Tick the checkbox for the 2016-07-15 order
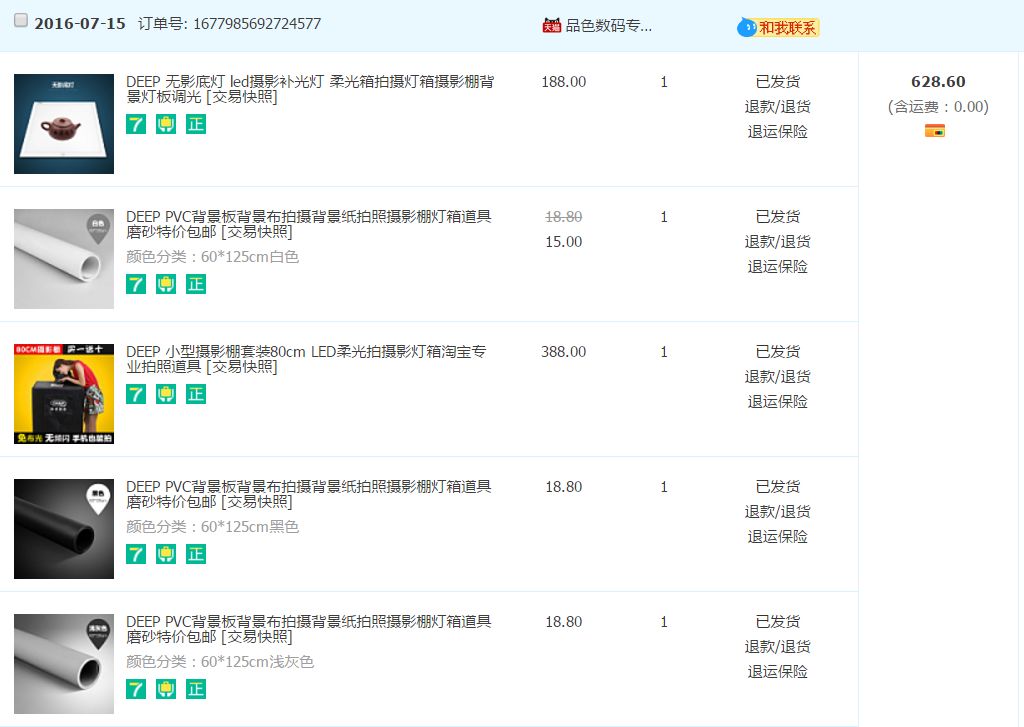Screen dimensions: 1024x727 click(x=21, y=21)
